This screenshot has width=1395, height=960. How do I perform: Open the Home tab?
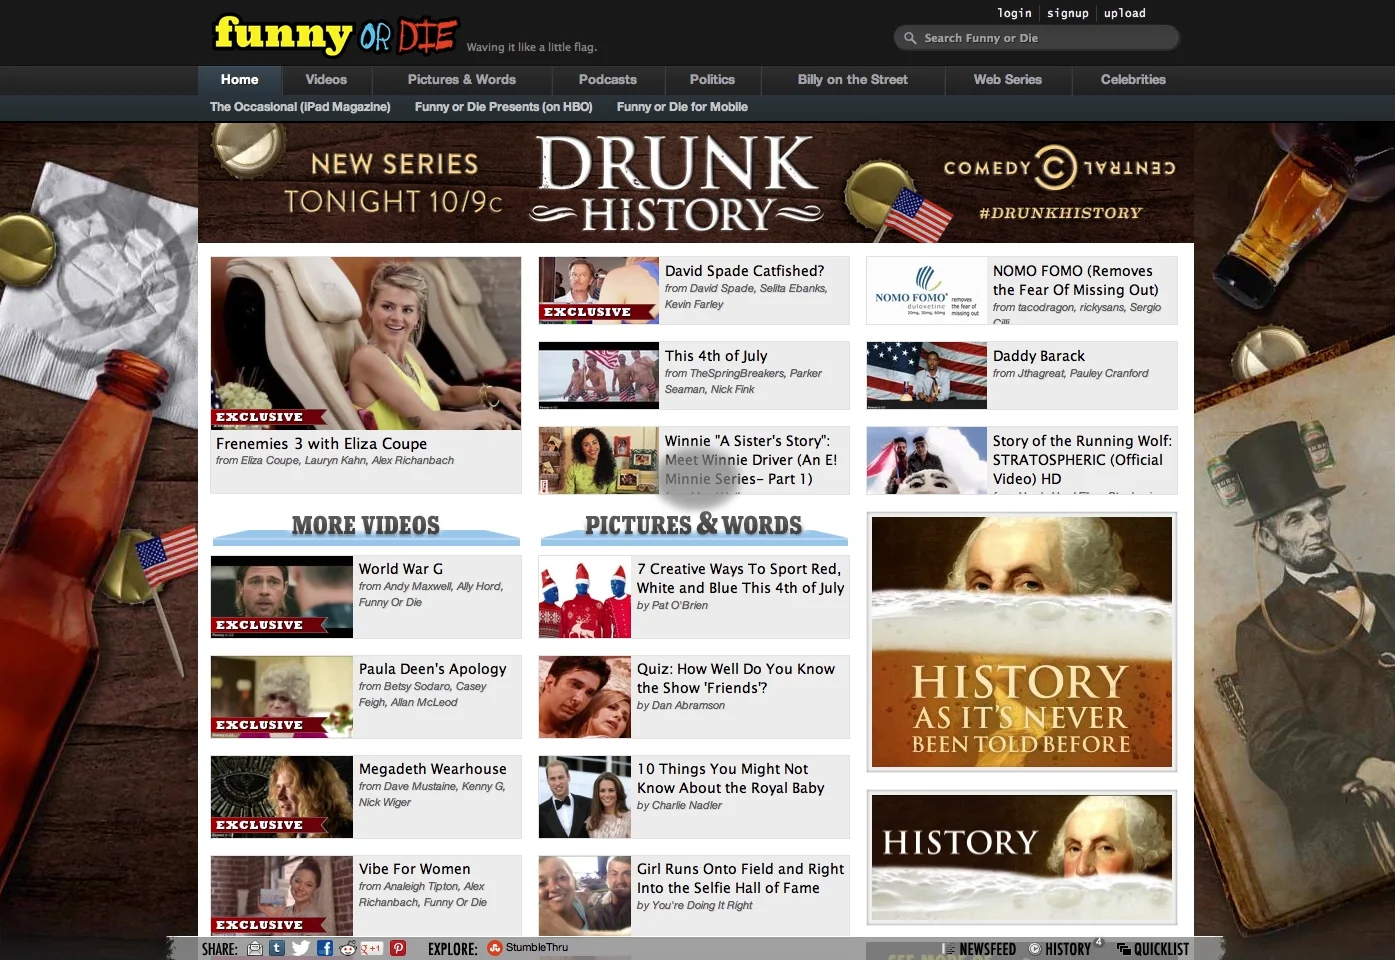point(239,80)
